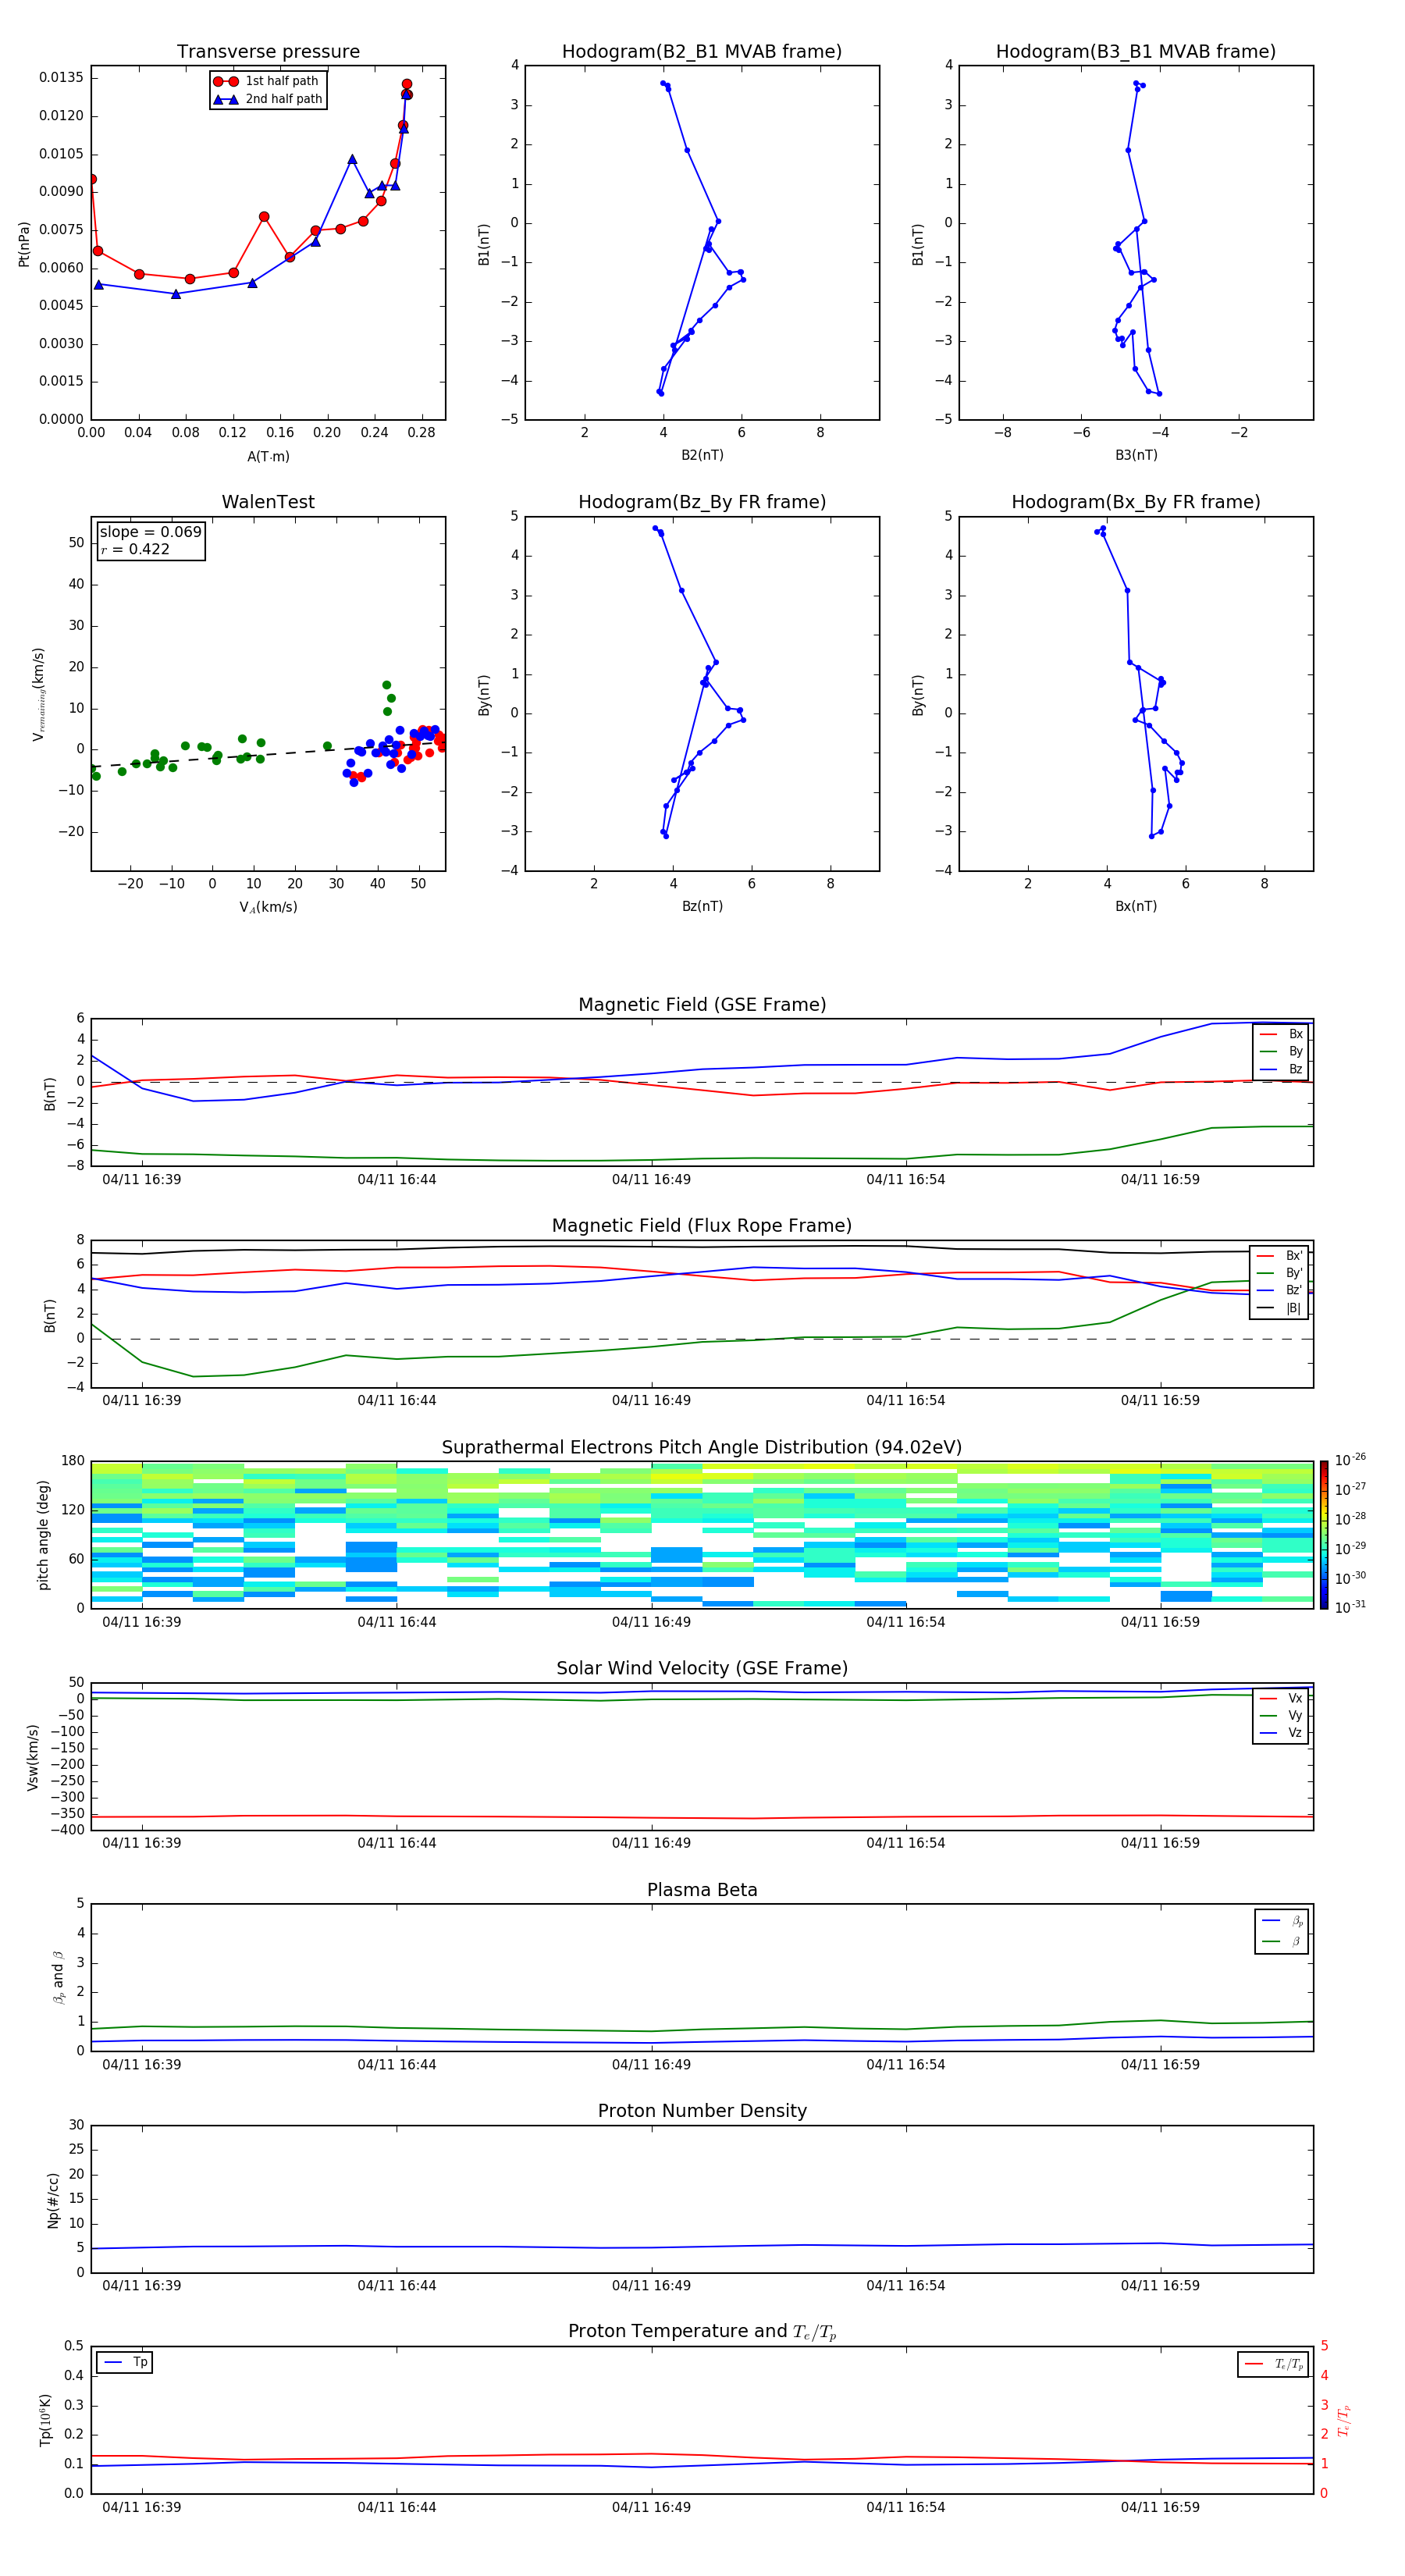Click the 'pitch angle (deg)' axis label
The width and height of the screenshot is (1405, 2576).
[x=43, y=1535]
